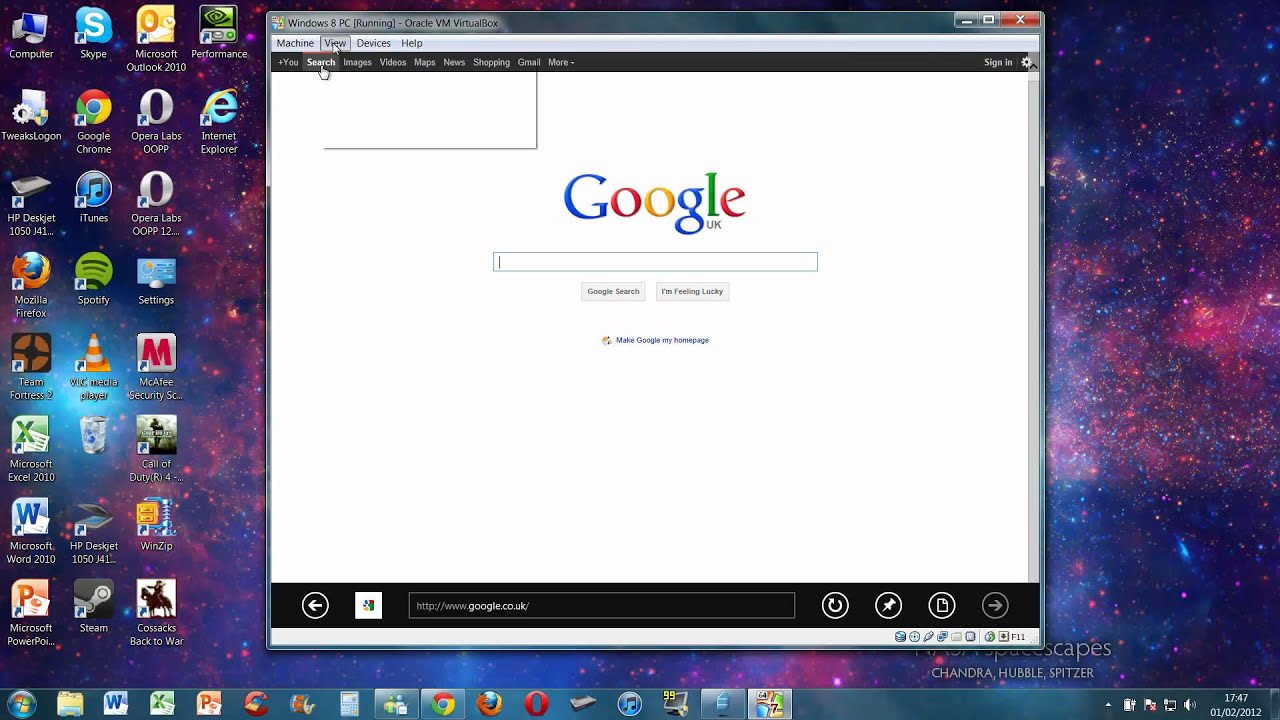Open iTunes desktop shortcut
The image size is (1280, 720).
(x=93, y=197)
